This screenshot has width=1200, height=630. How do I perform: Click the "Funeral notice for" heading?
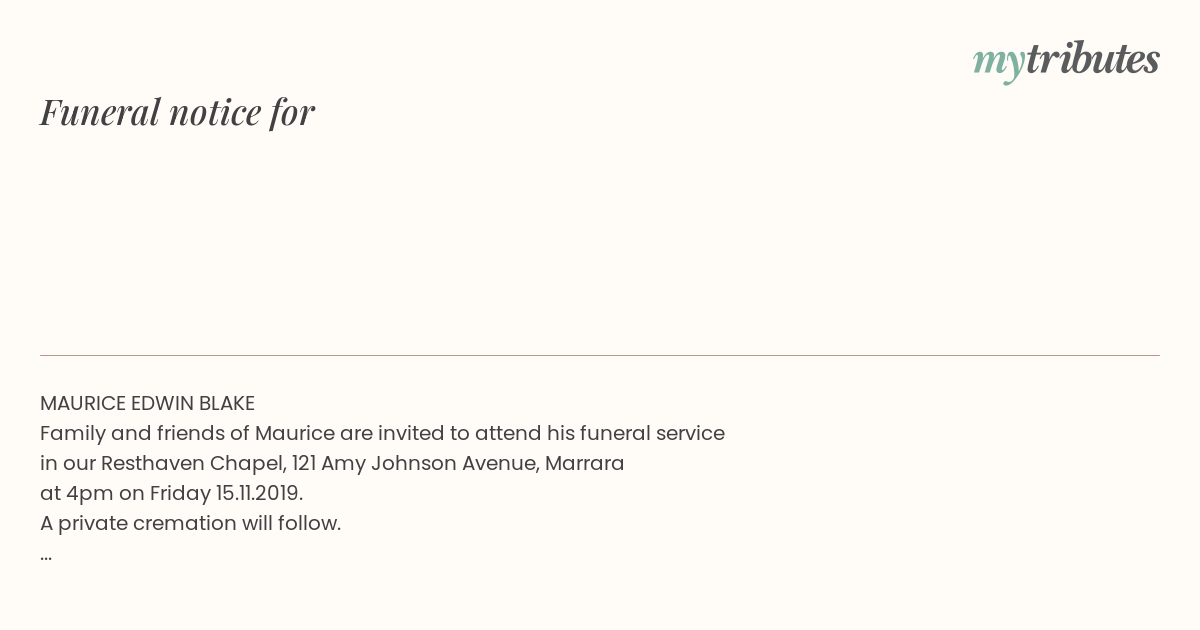[x=177, y=112]
